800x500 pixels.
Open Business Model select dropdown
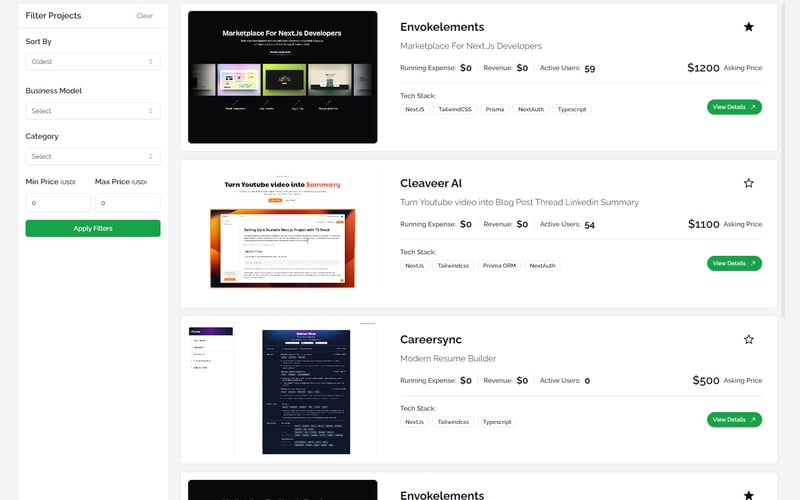[93, 111]
